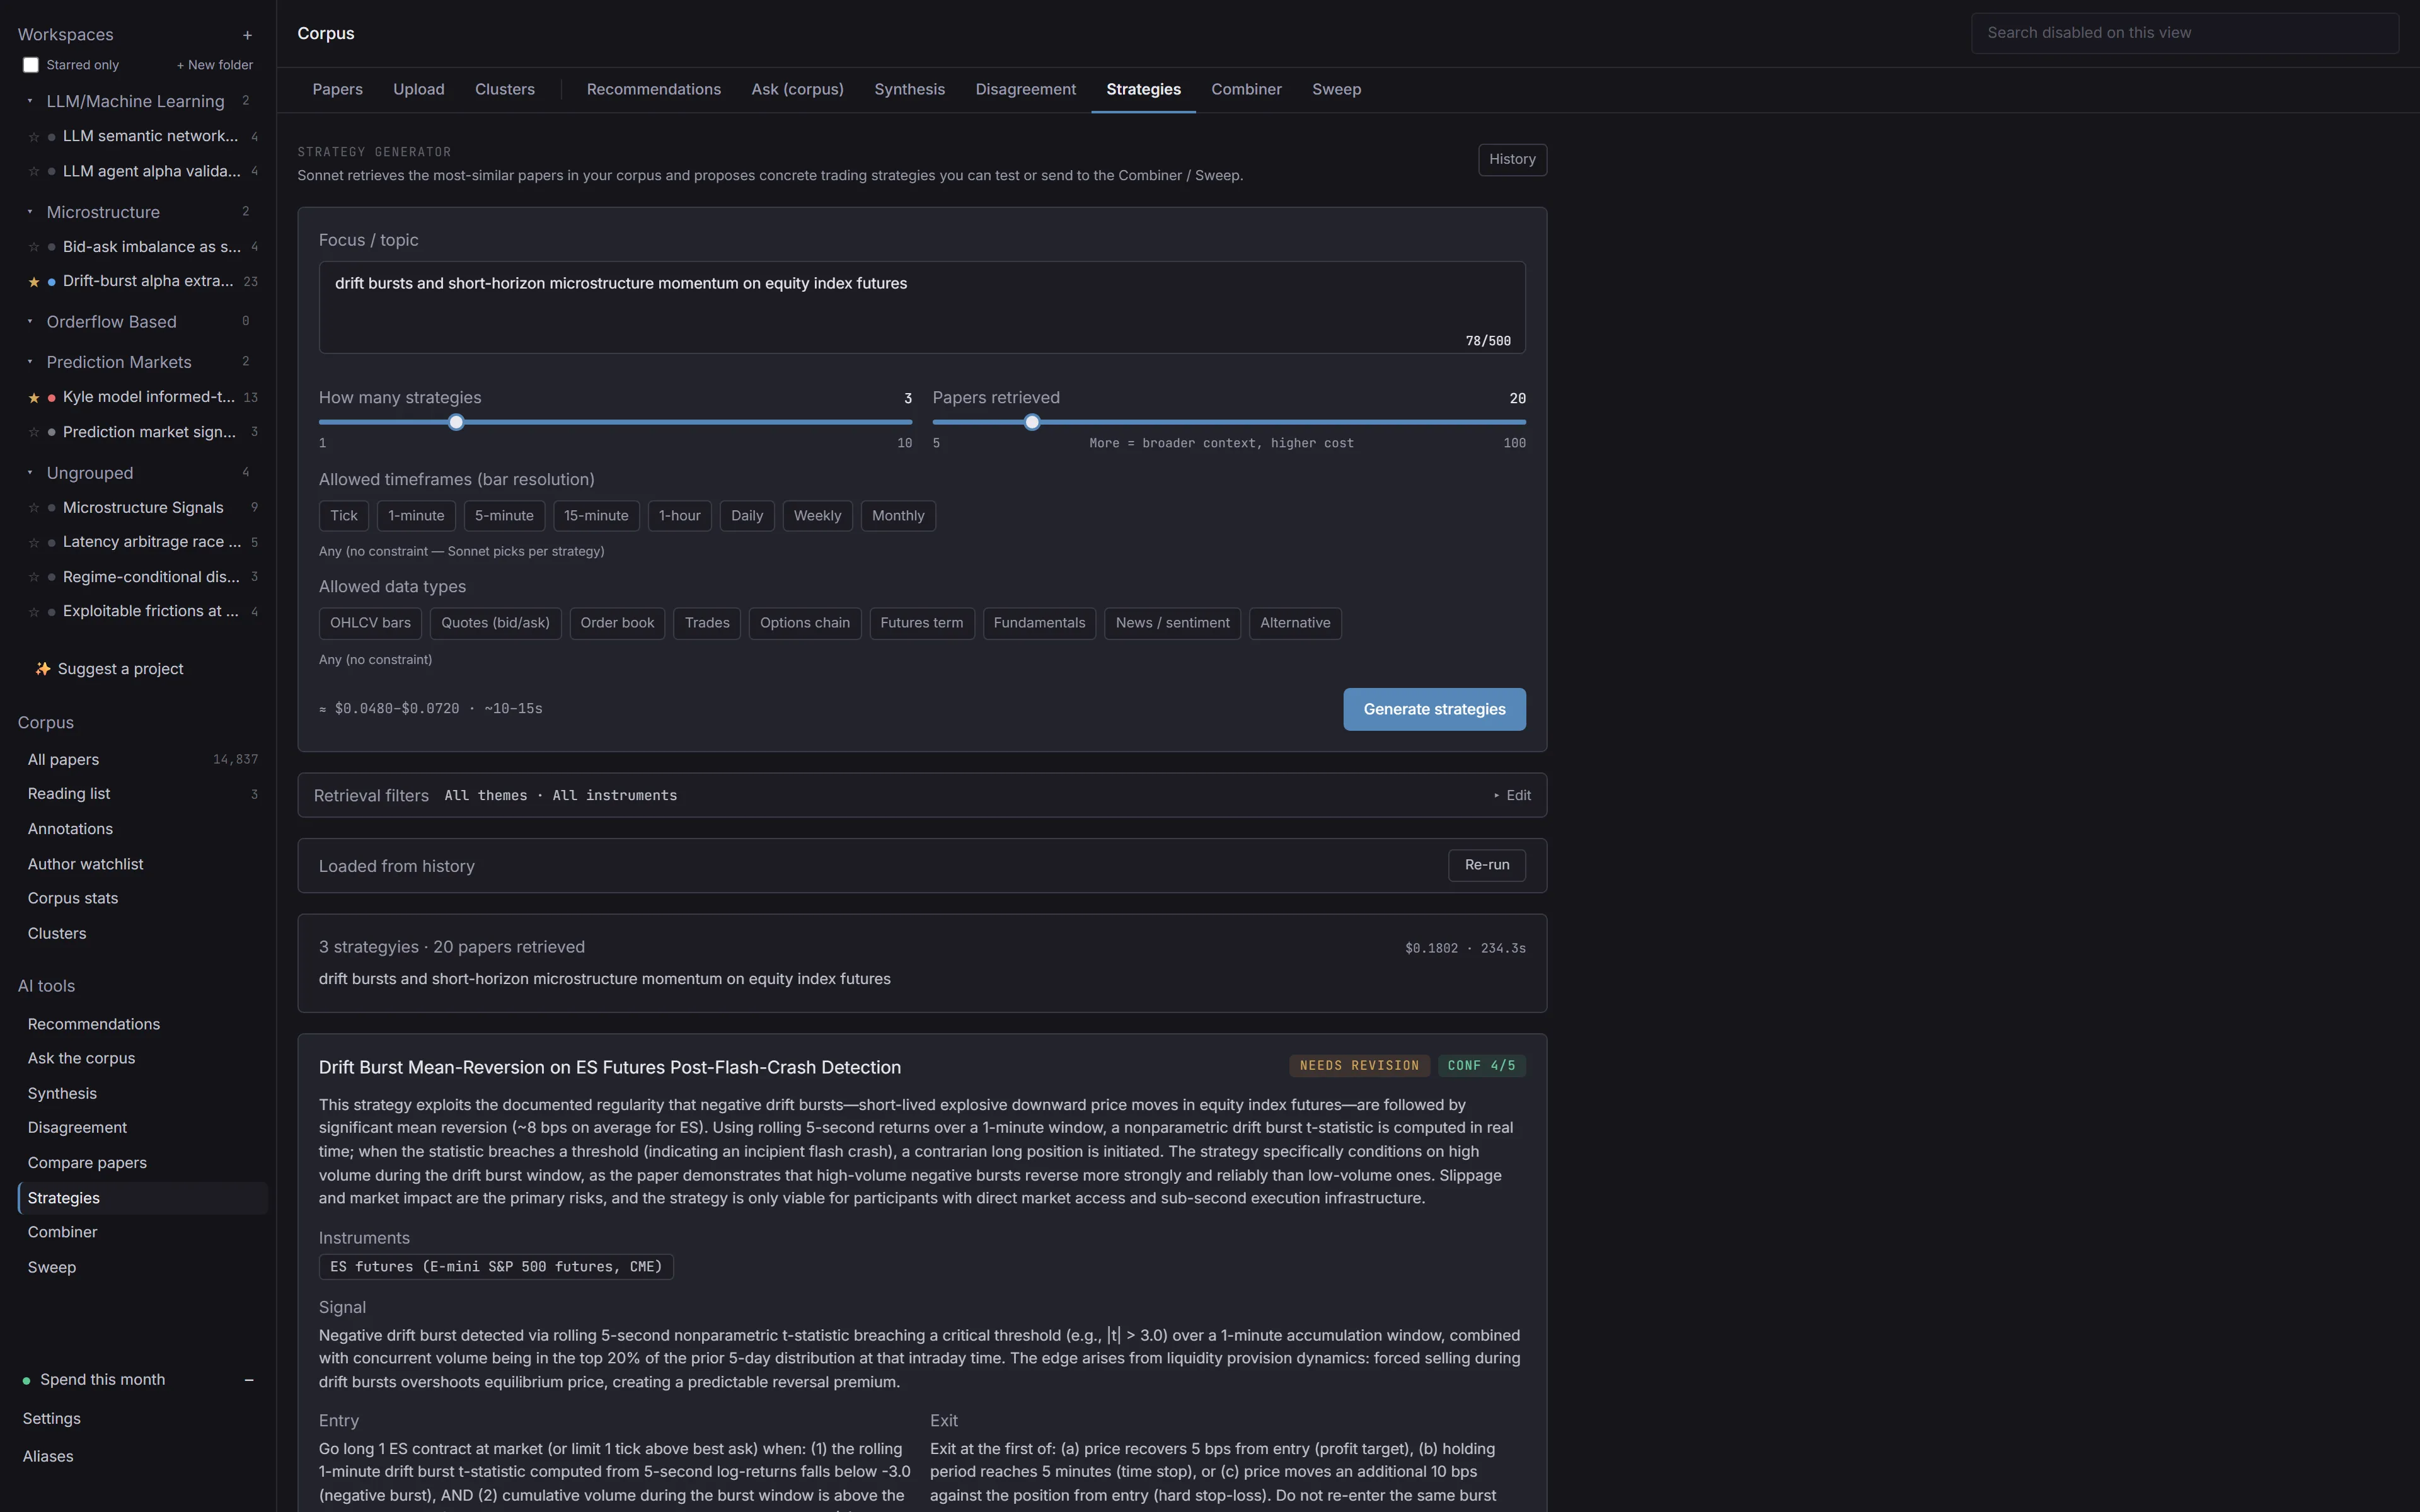Enable the Fundamentals data type
The height and width of the screenshot is (1512, 2420).
pos(1039,623)
